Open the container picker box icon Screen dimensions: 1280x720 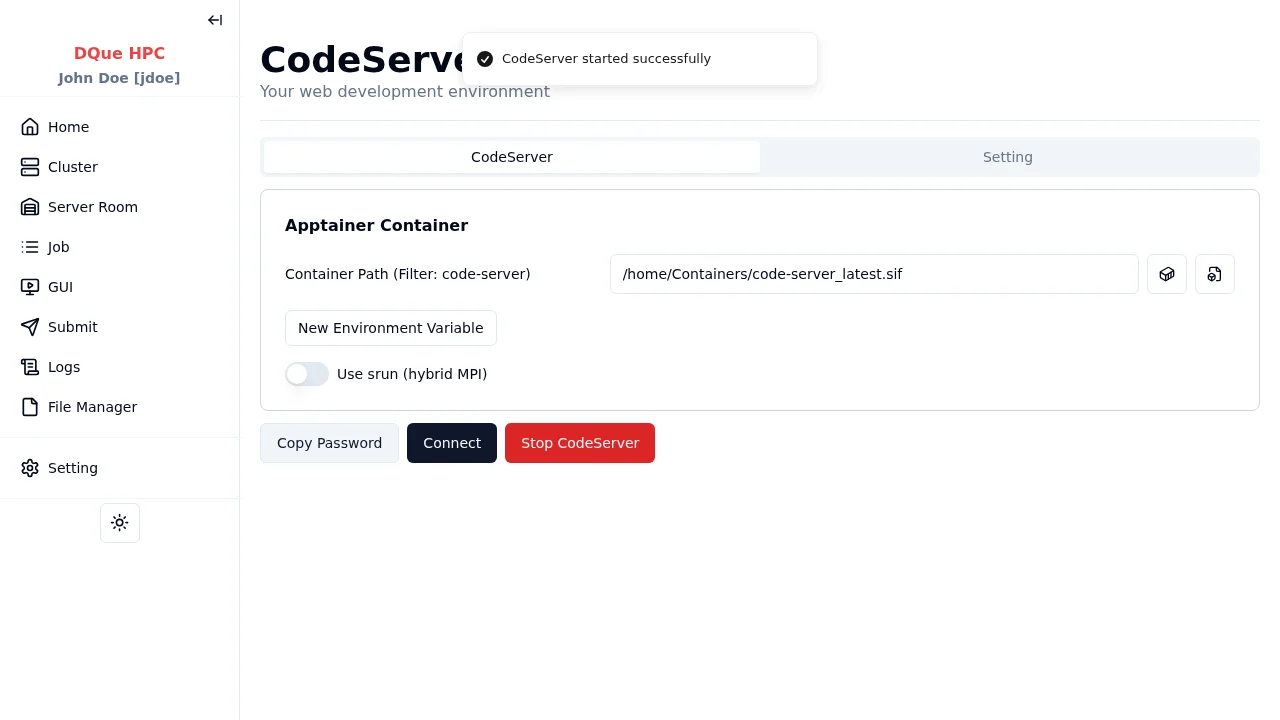tap(1166, 274)
